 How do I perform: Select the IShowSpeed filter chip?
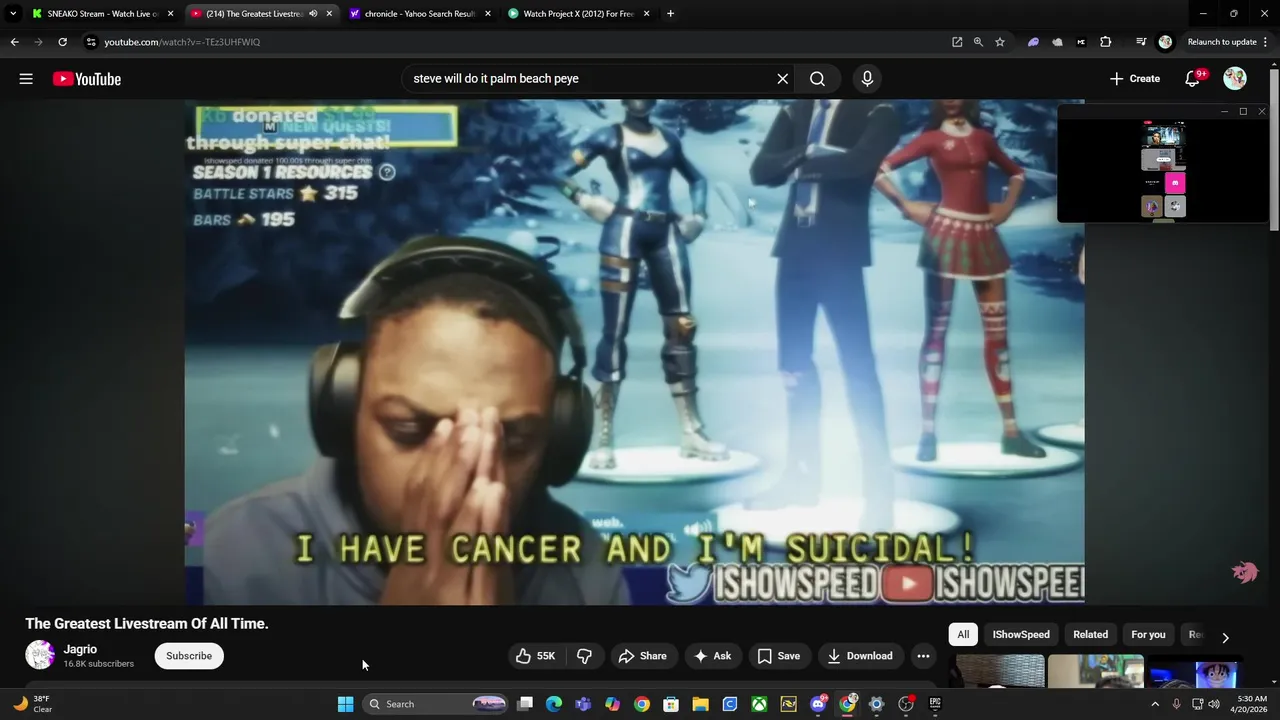pos(1021,634)
